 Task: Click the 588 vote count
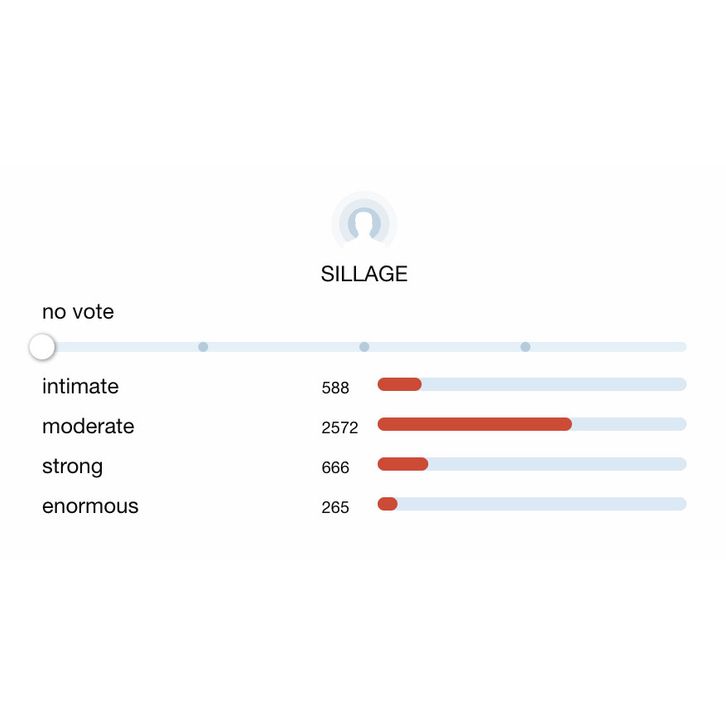pyautogui.click(x=335, y=388)
